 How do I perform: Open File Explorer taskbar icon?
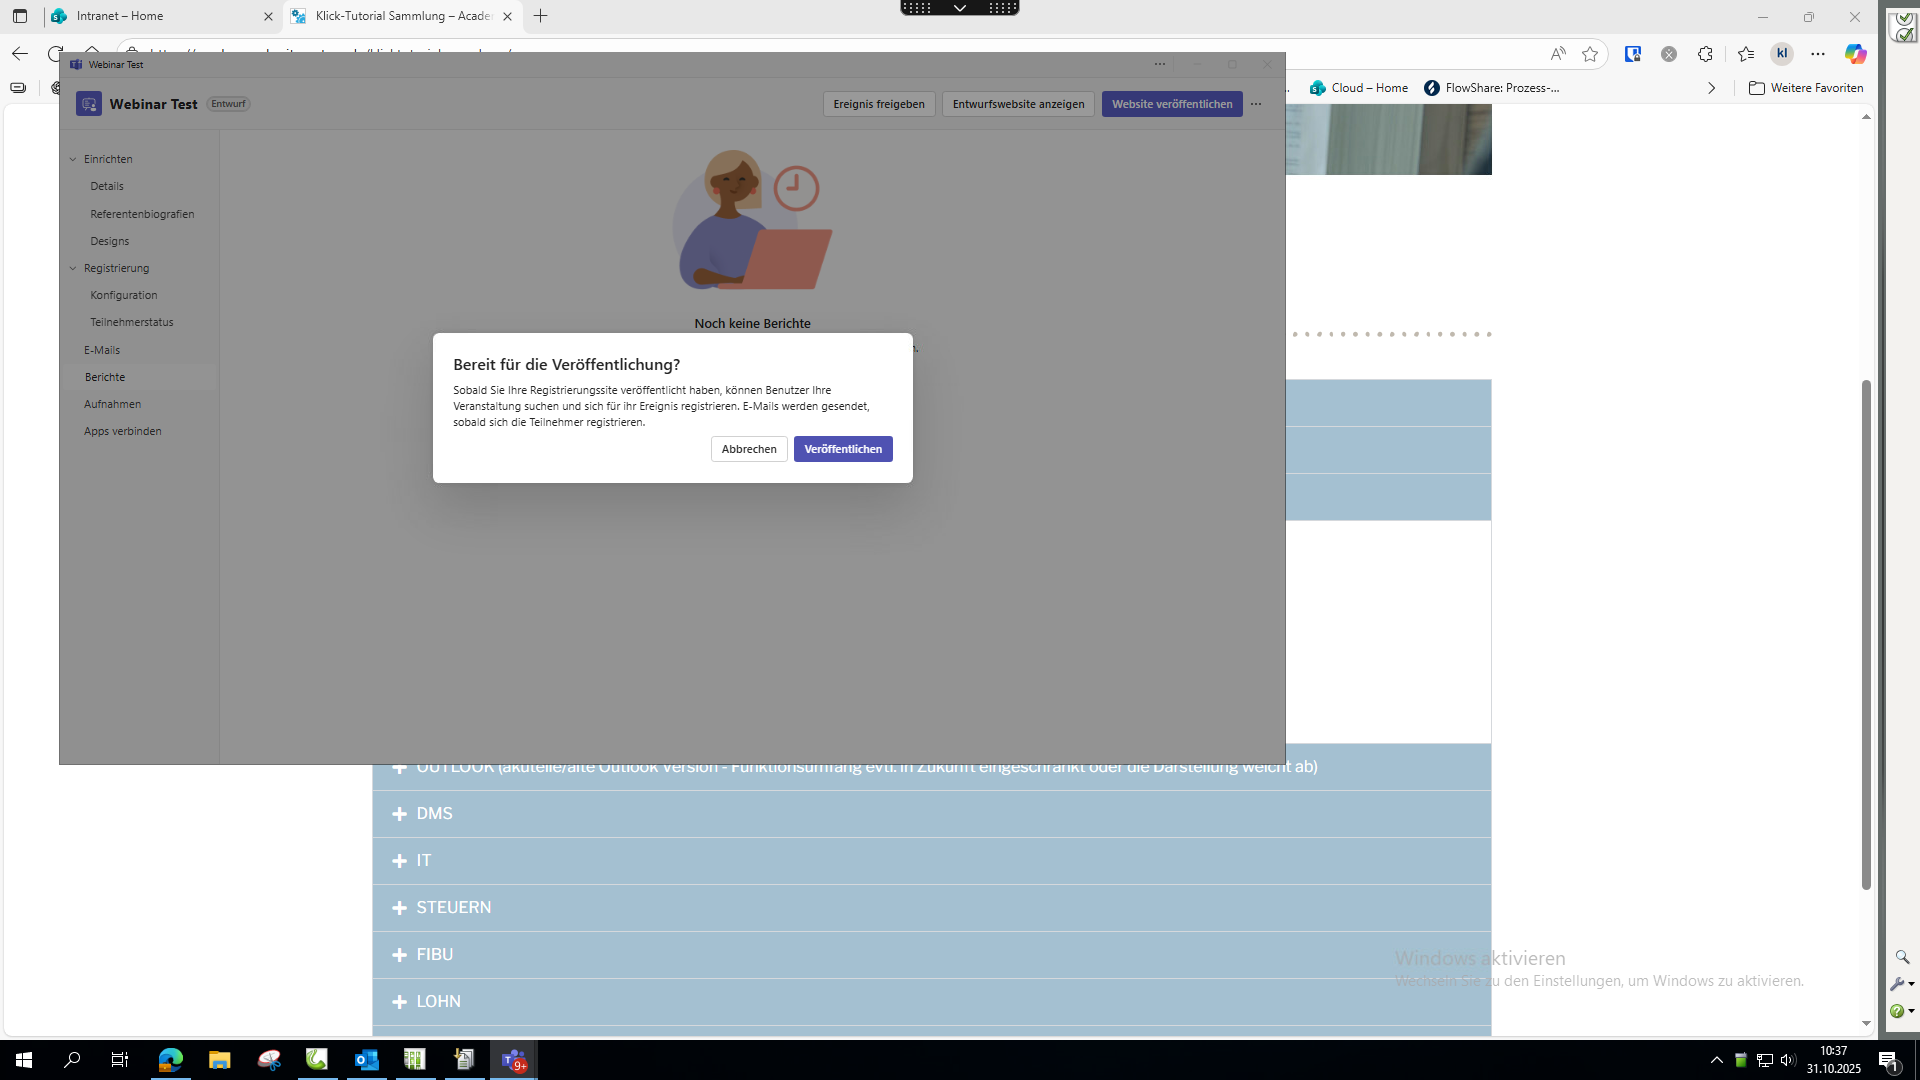(x=219, y=1060)
